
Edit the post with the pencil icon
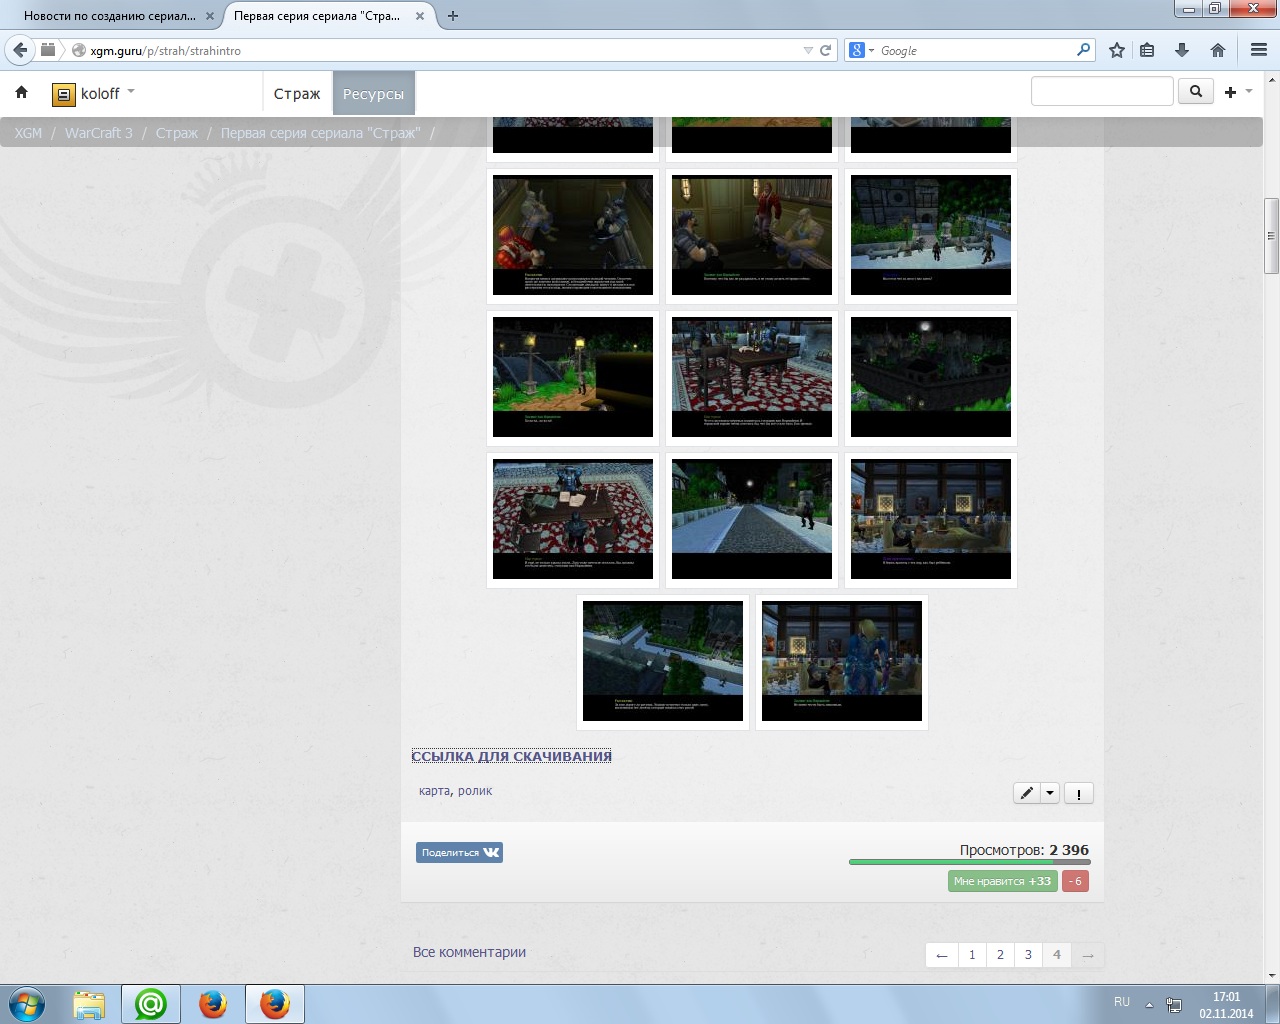1027,793
